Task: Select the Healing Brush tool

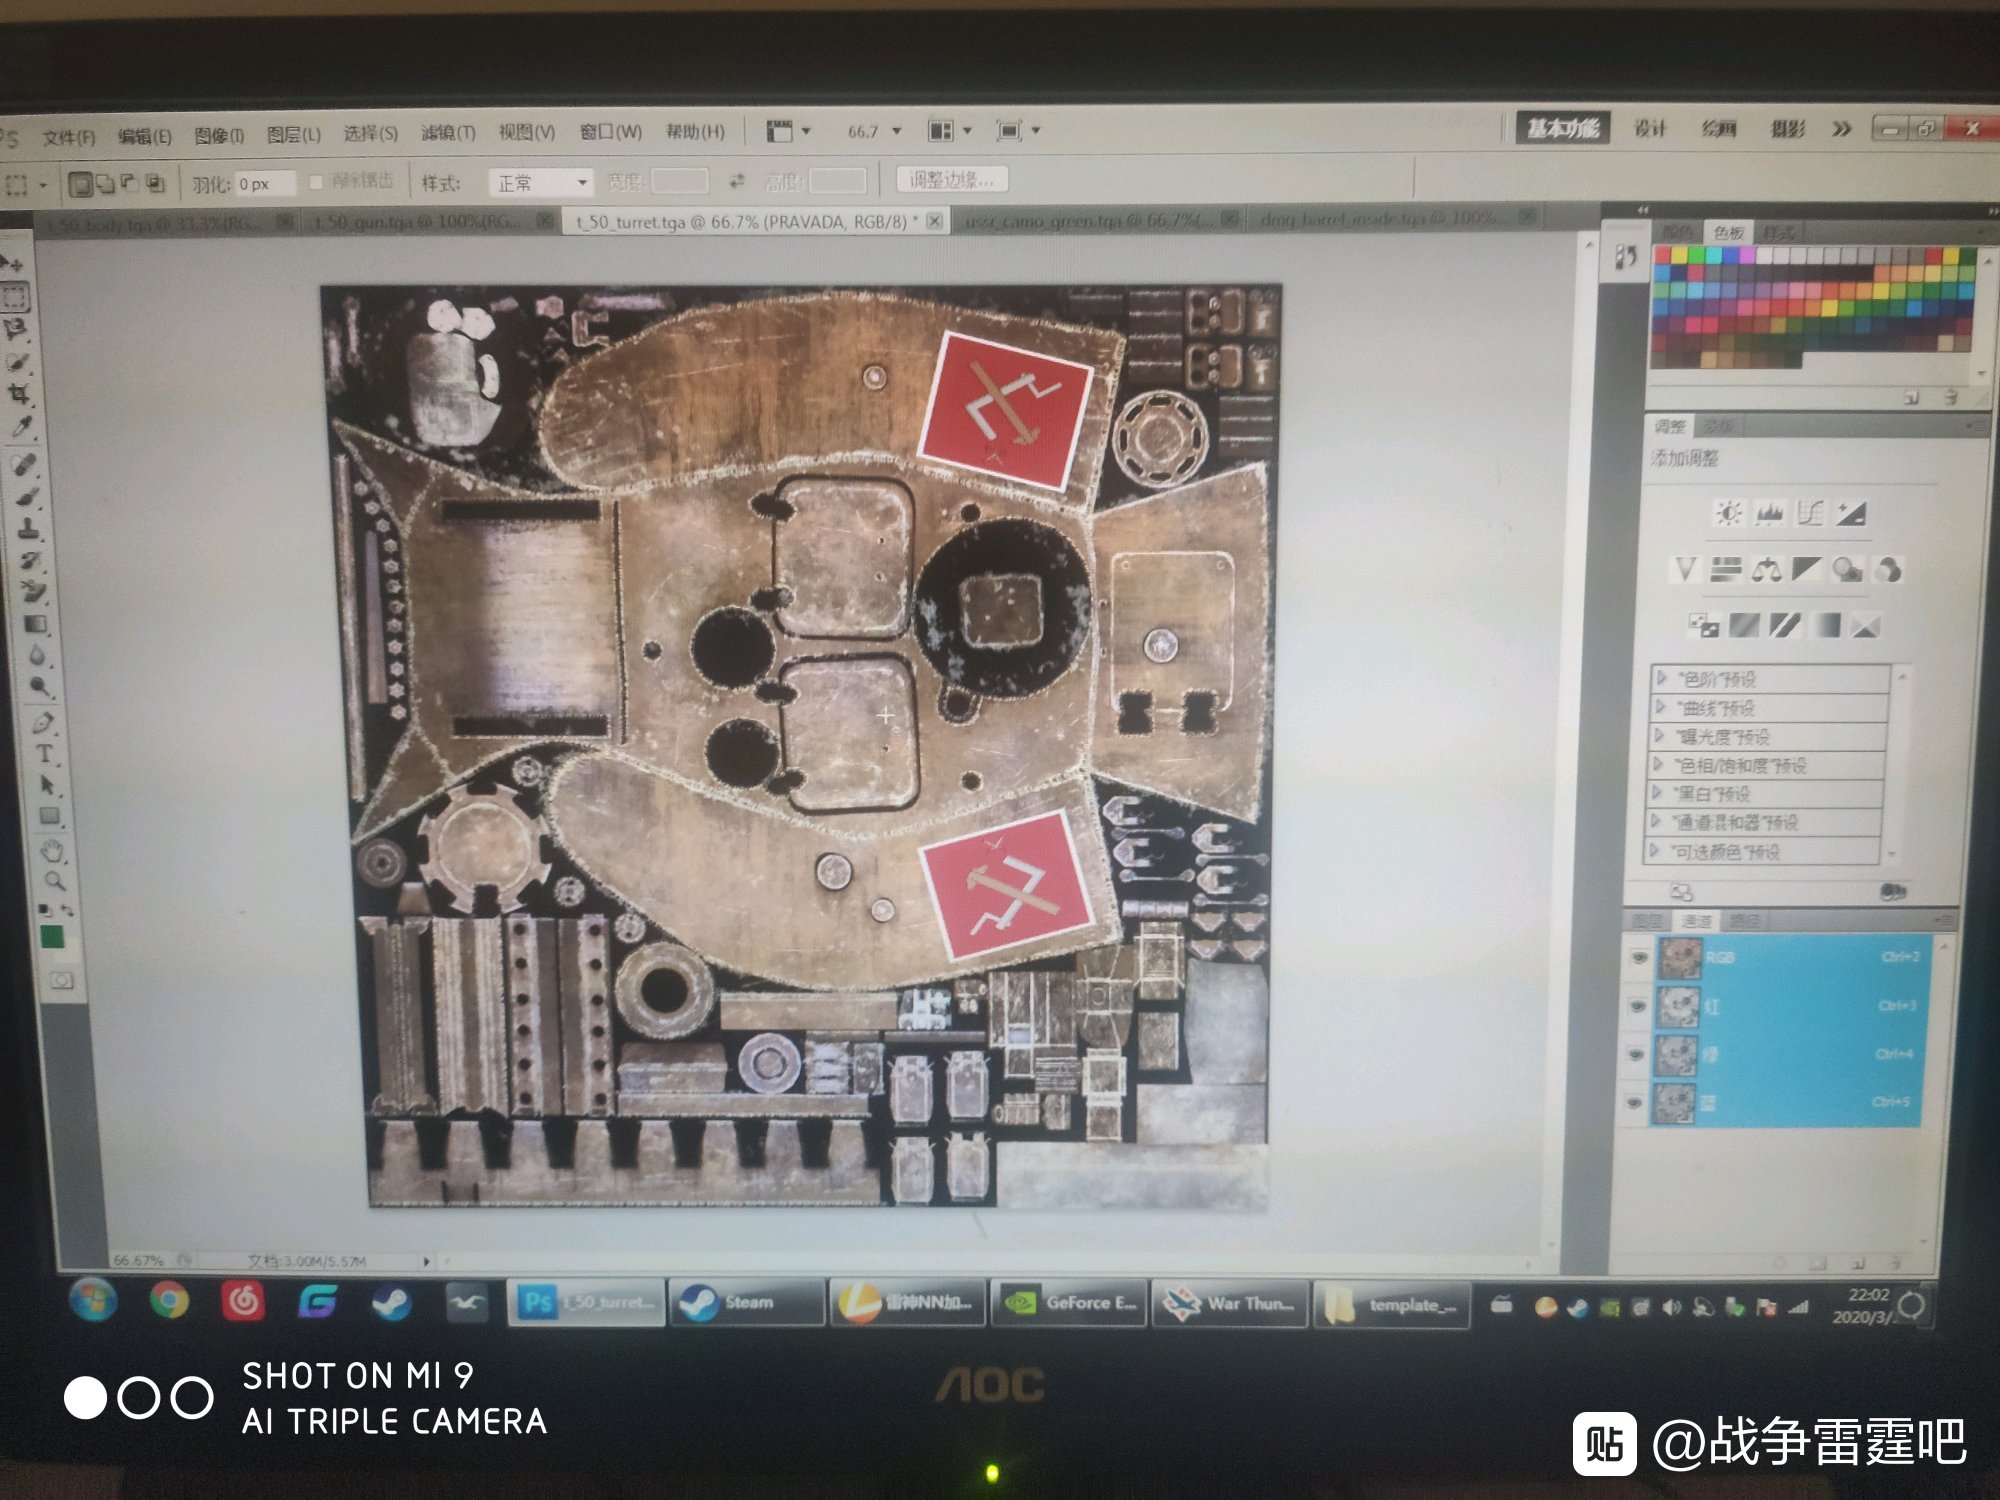Action: point(24,465)
